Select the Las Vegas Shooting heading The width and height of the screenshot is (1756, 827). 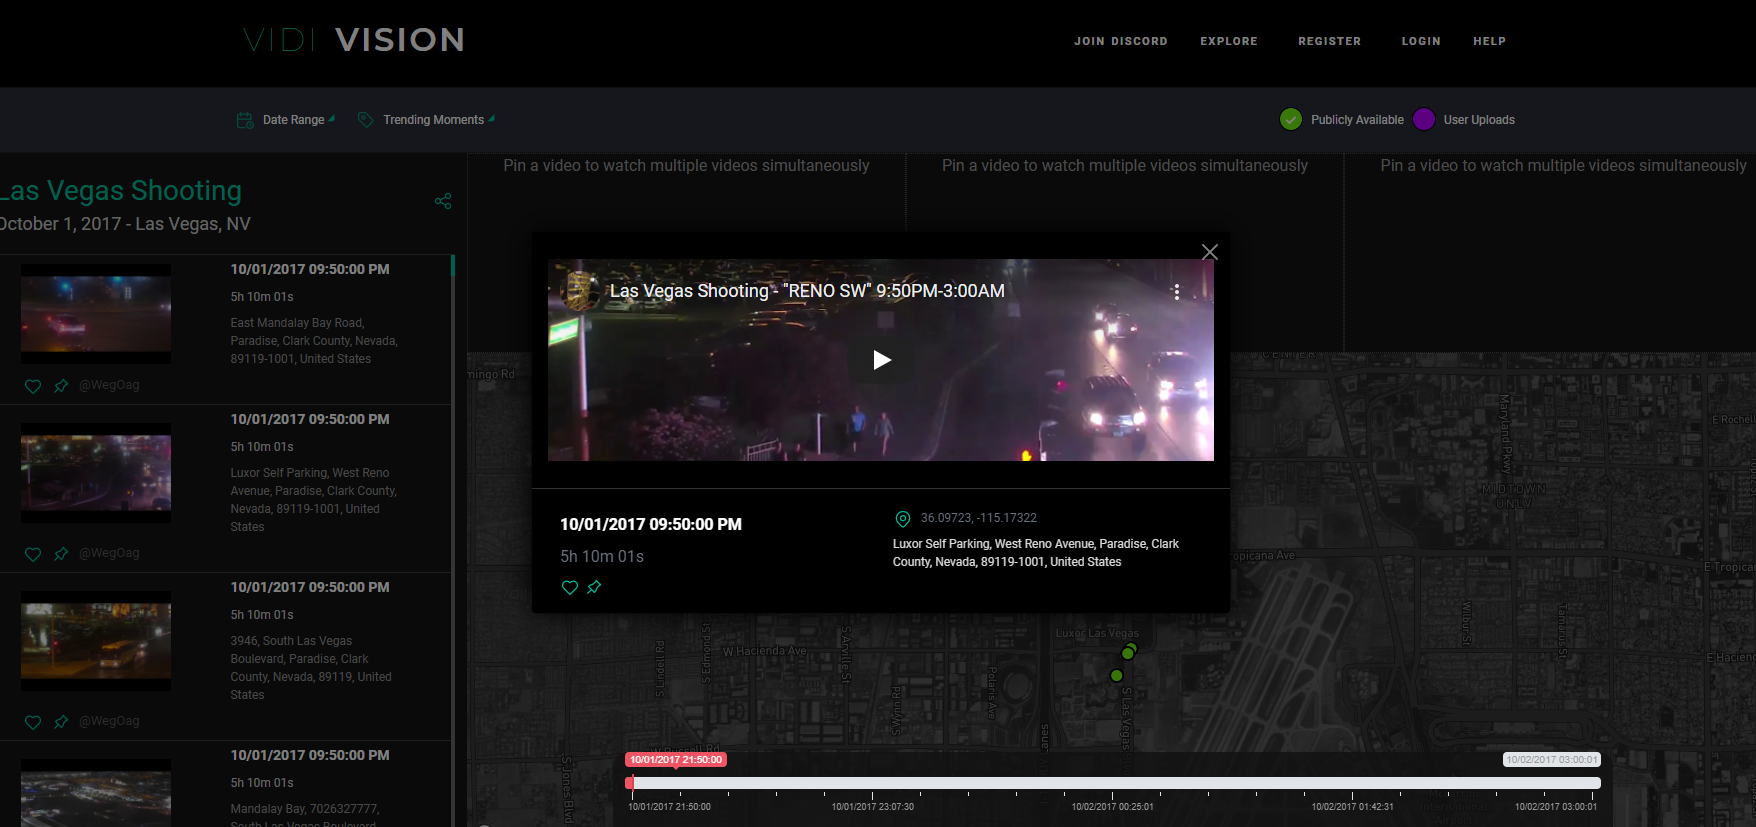pos(121,191)
